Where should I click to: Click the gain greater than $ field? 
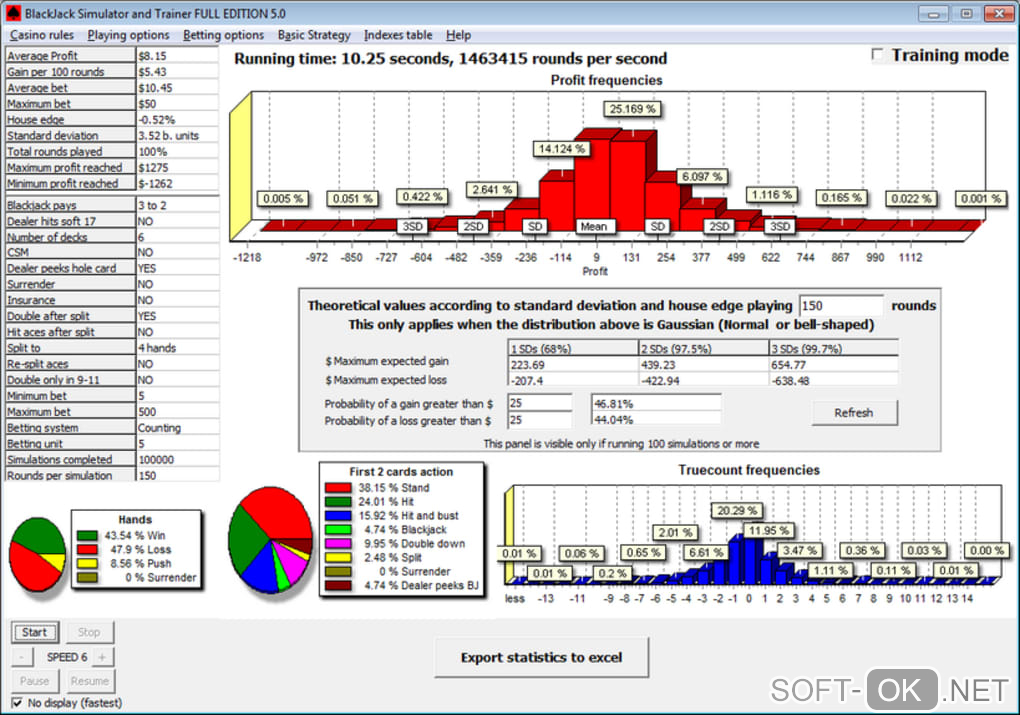click(x=539, y=403)
